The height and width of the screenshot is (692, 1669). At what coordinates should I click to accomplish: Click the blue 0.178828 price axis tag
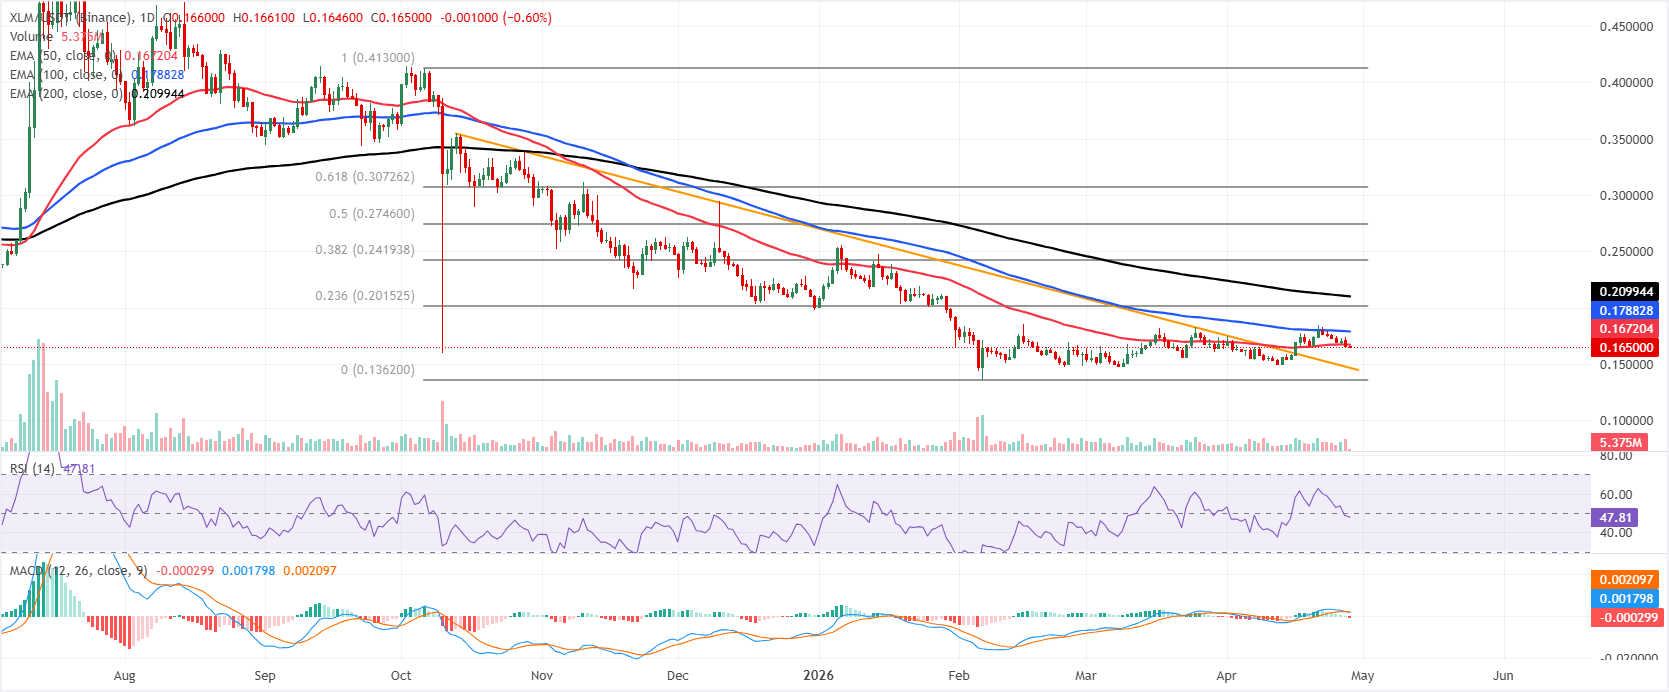coord(1626,311)
